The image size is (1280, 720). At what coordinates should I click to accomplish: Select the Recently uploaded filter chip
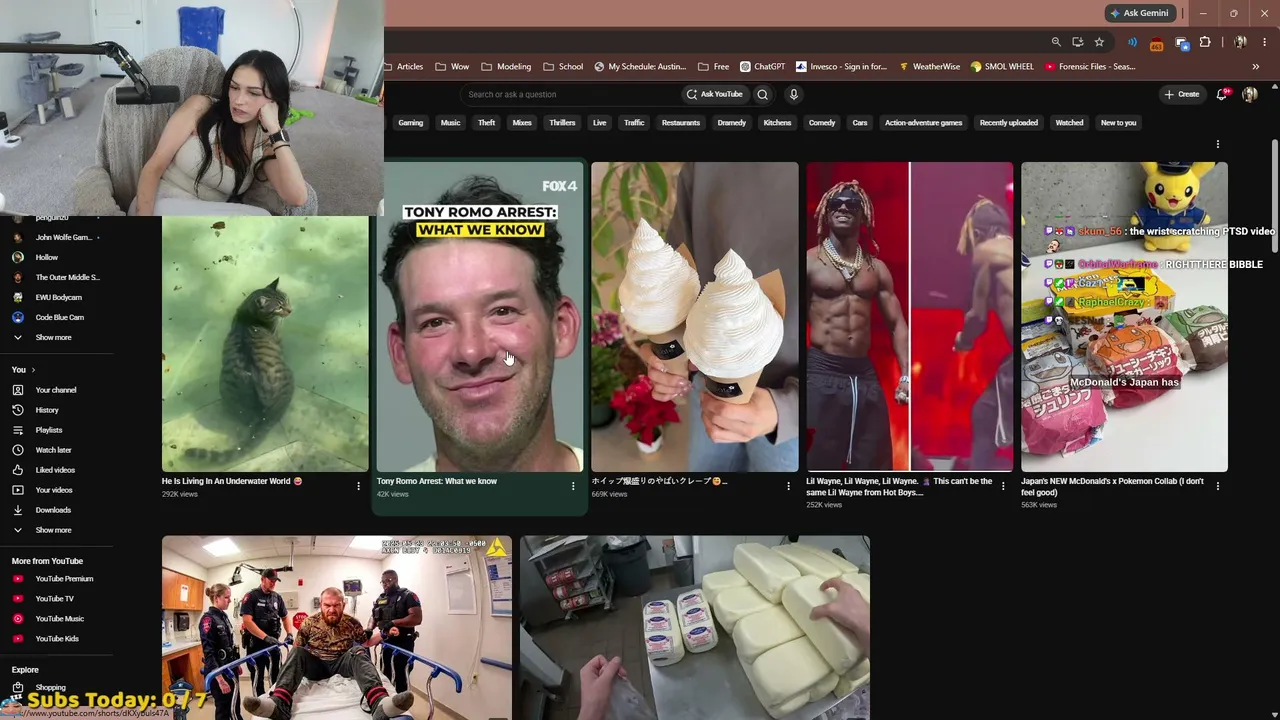[1009, 123]
